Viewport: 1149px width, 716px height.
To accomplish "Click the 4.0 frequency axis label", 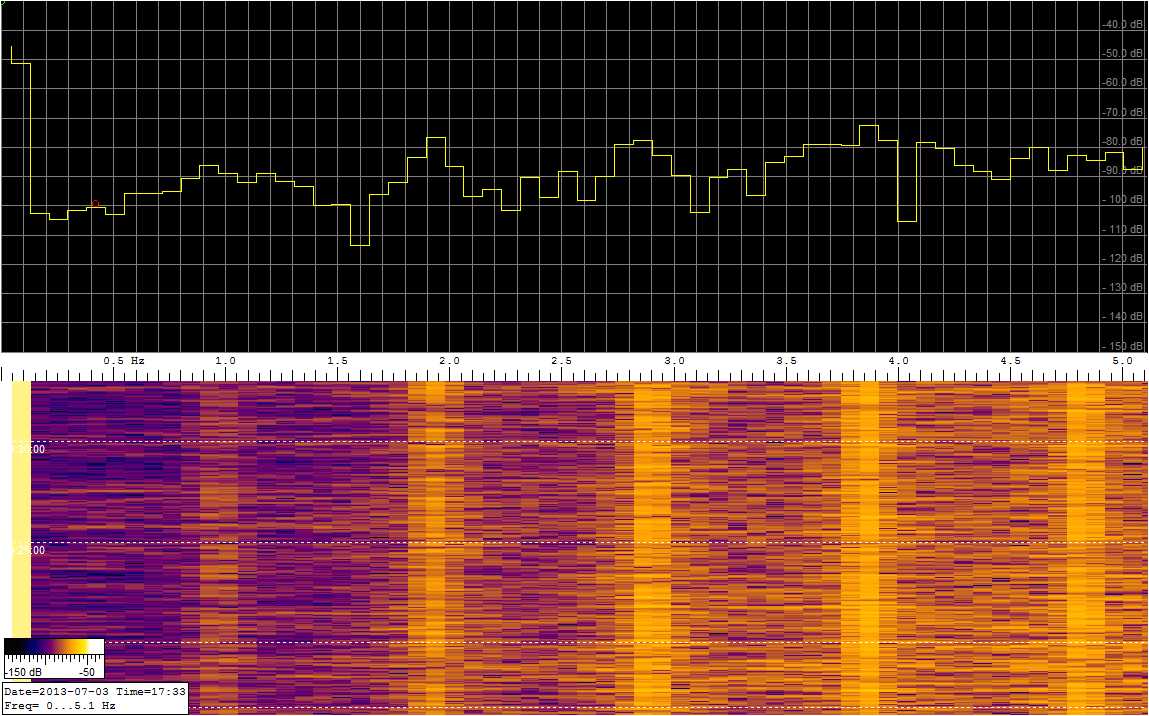I will tap(898, 360).
